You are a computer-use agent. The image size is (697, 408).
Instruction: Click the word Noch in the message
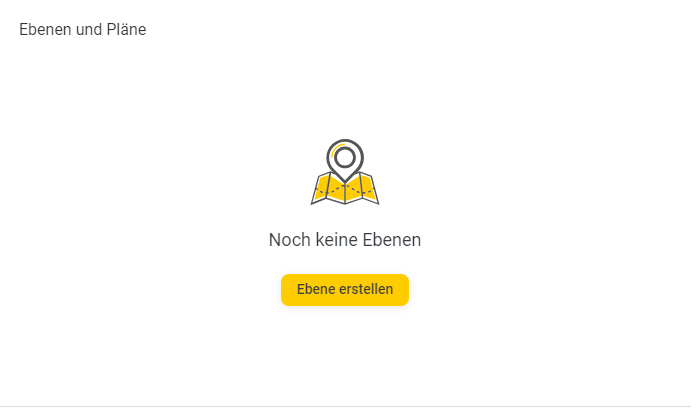tap(290, 240)
